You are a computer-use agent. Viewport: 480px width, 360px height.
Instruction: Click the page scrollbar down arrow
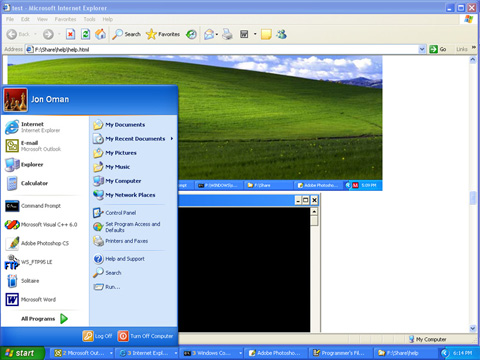pos(473,328)
